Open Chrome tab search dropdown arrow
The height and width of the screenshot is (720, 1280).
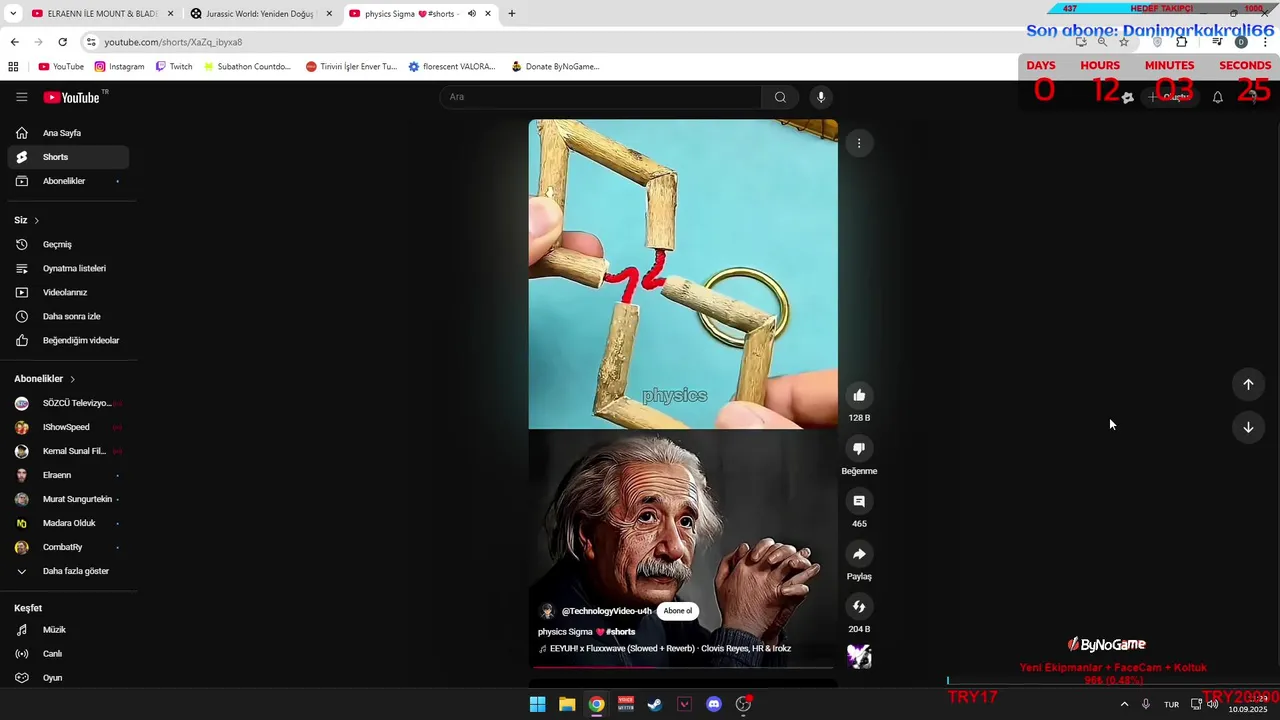[x=13, y=14]
